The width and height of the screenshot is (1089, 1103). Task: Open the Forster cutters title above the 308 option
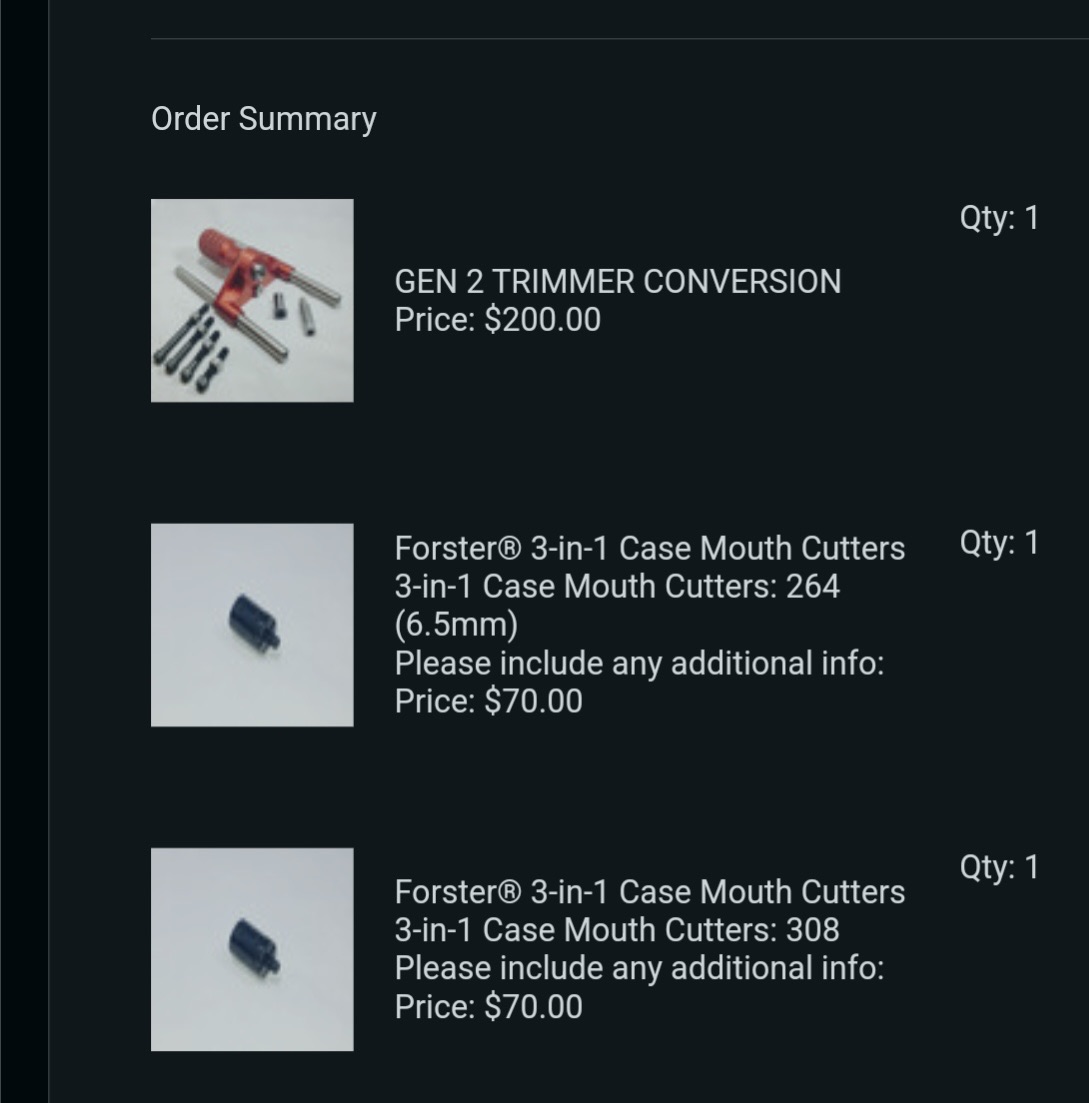coord(649,892)
